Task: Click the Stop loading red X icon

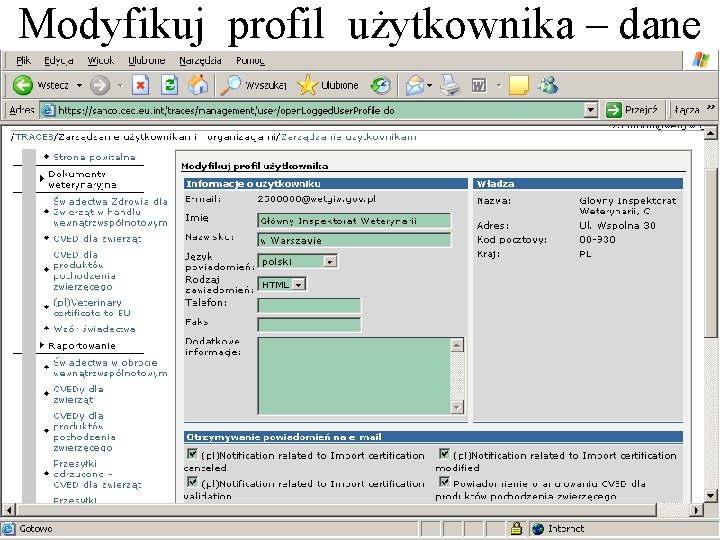Action: [x=141, y=85]
